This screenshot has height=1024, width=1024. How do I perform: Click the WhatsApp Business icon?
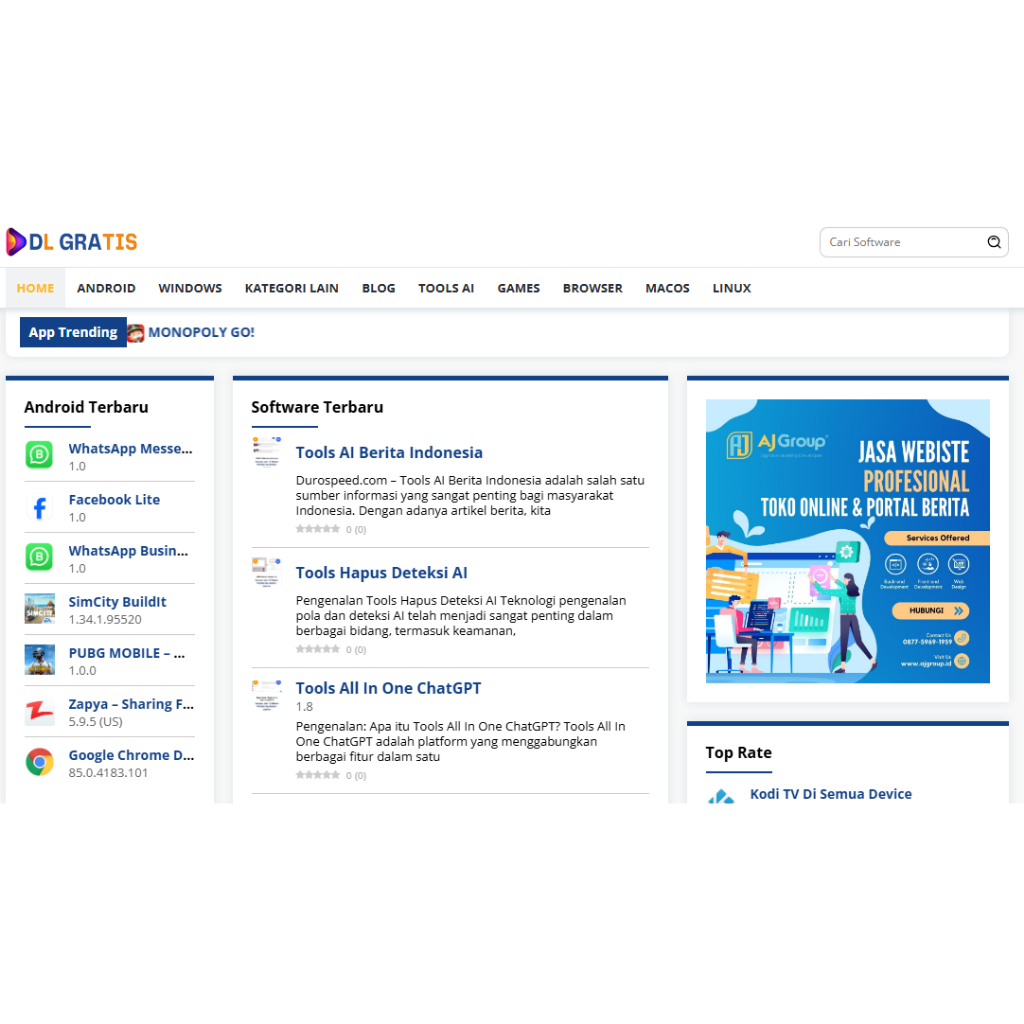click(x=39, y=557)
